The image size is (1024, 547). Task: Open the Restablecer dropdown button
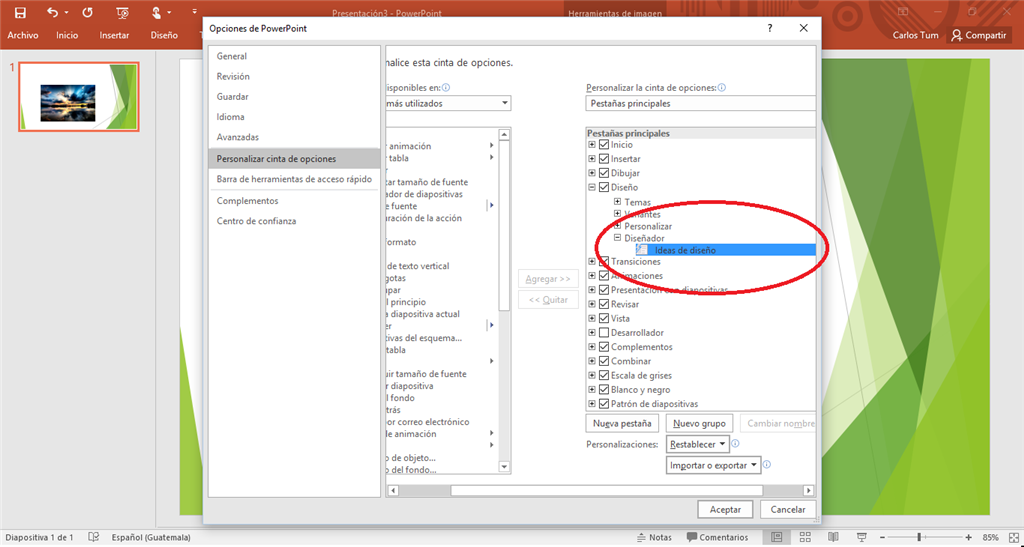(x=697, y=444)
